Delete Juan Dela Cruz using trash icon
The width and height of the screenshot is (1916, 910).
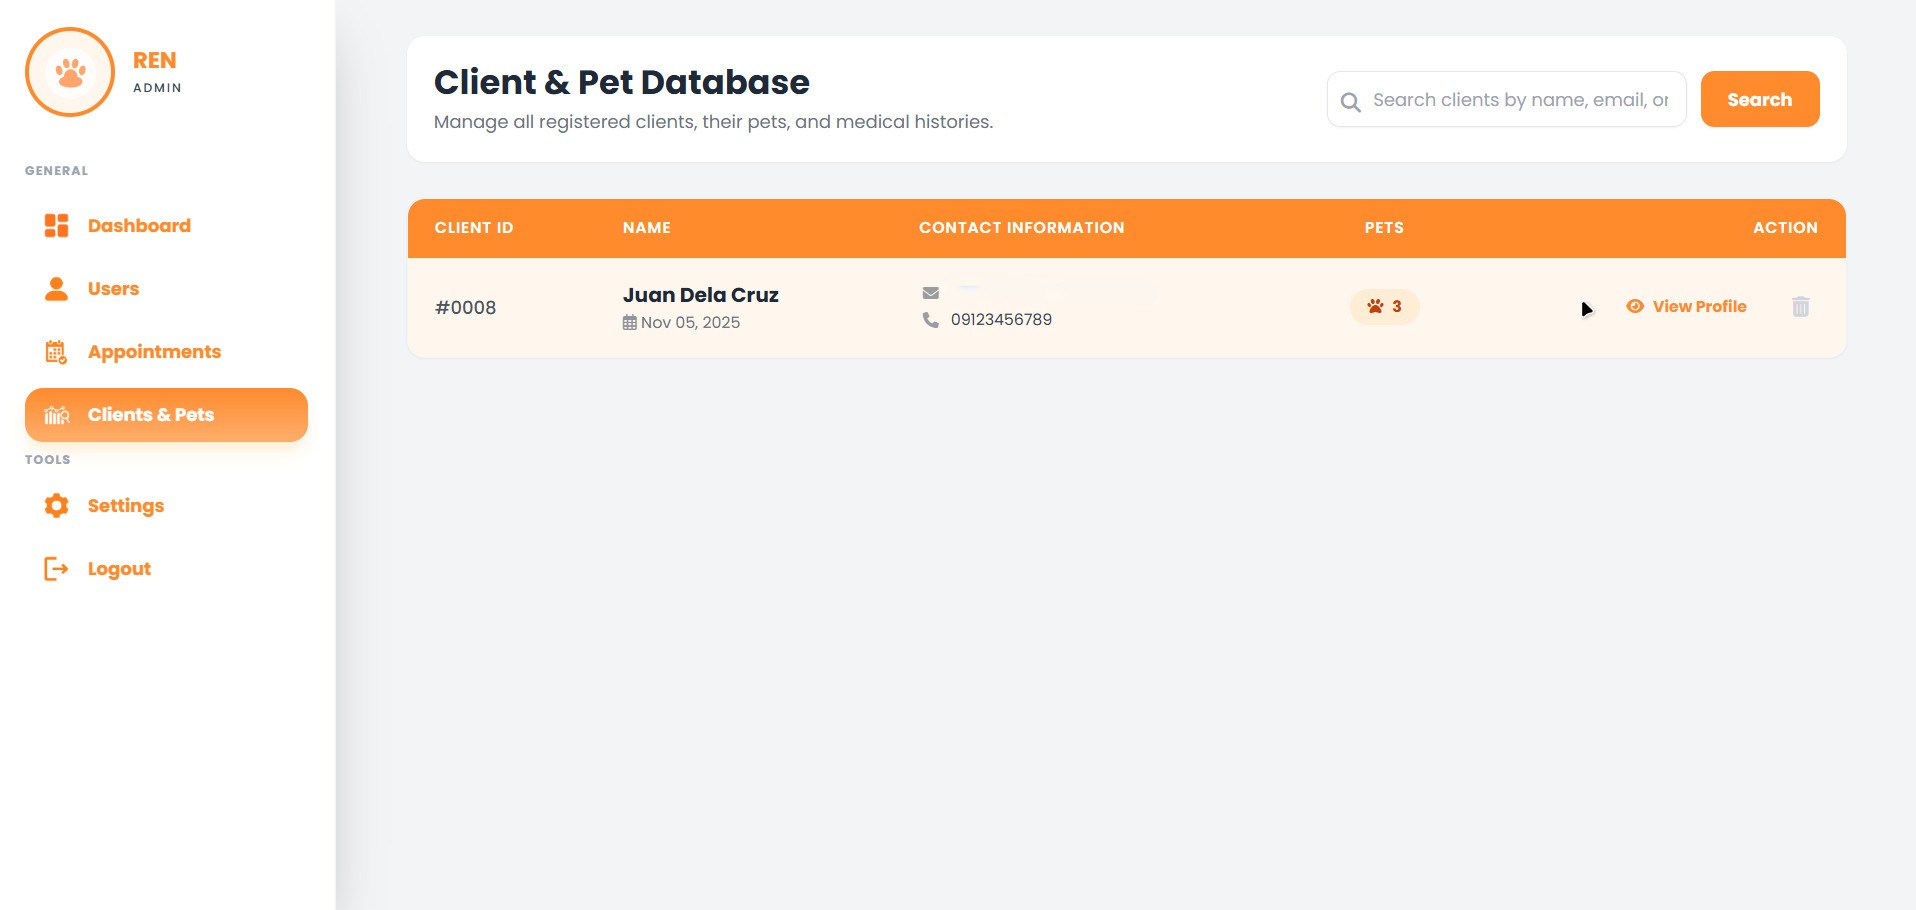pyautogui.click(x=1800, y=307)
